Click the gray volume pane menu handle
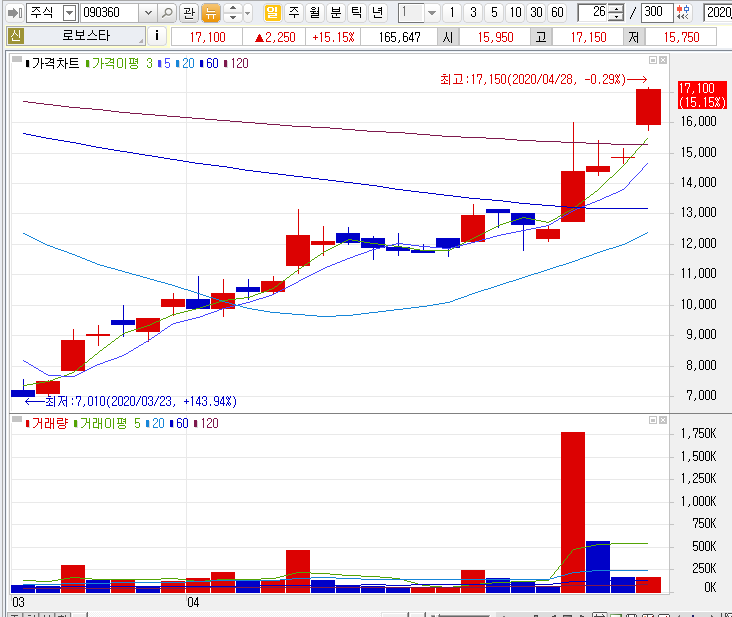 pos(17,419)
